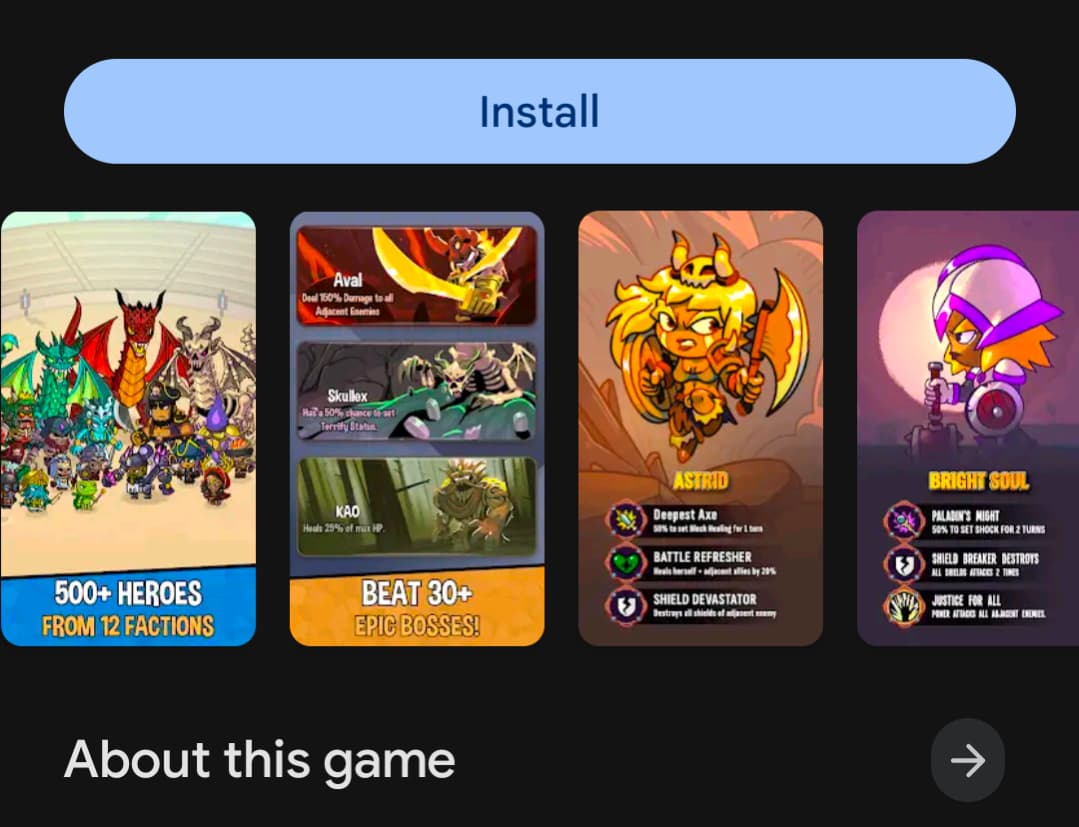Tap the Astrid name label
The width and height of the screenshot is (1079, 827).
(701, 480)
